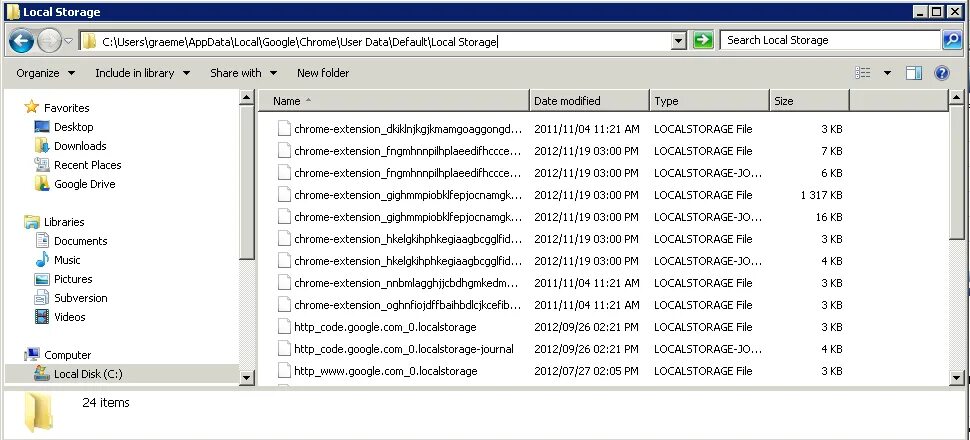
Task: Click the Help question mark icon
Action: tap(942, 73)
